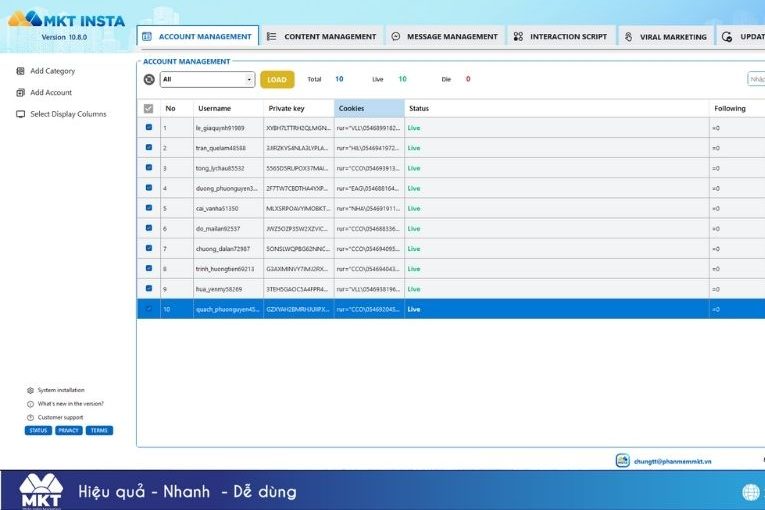Click the yellow LOAD button
765x510 pixels.
(x=277, y=80)
